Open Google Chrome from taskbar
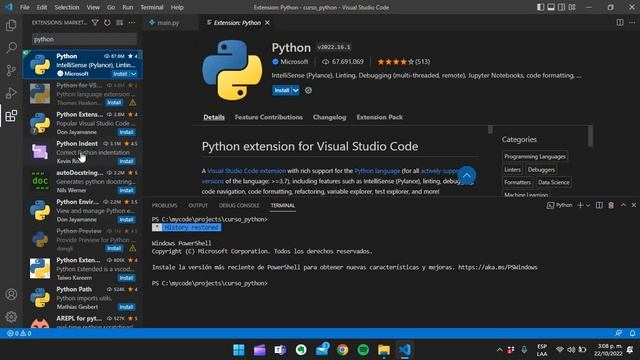This screenshot has height=360, width=640. (x=342, y=350)
